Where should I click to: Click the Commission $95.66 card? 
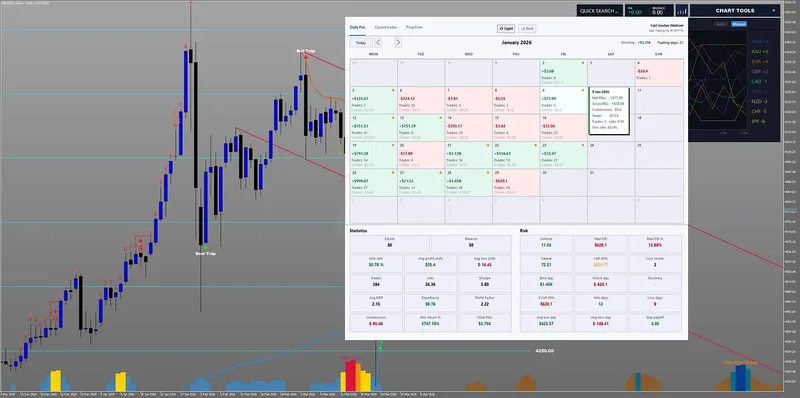(376, 322)
